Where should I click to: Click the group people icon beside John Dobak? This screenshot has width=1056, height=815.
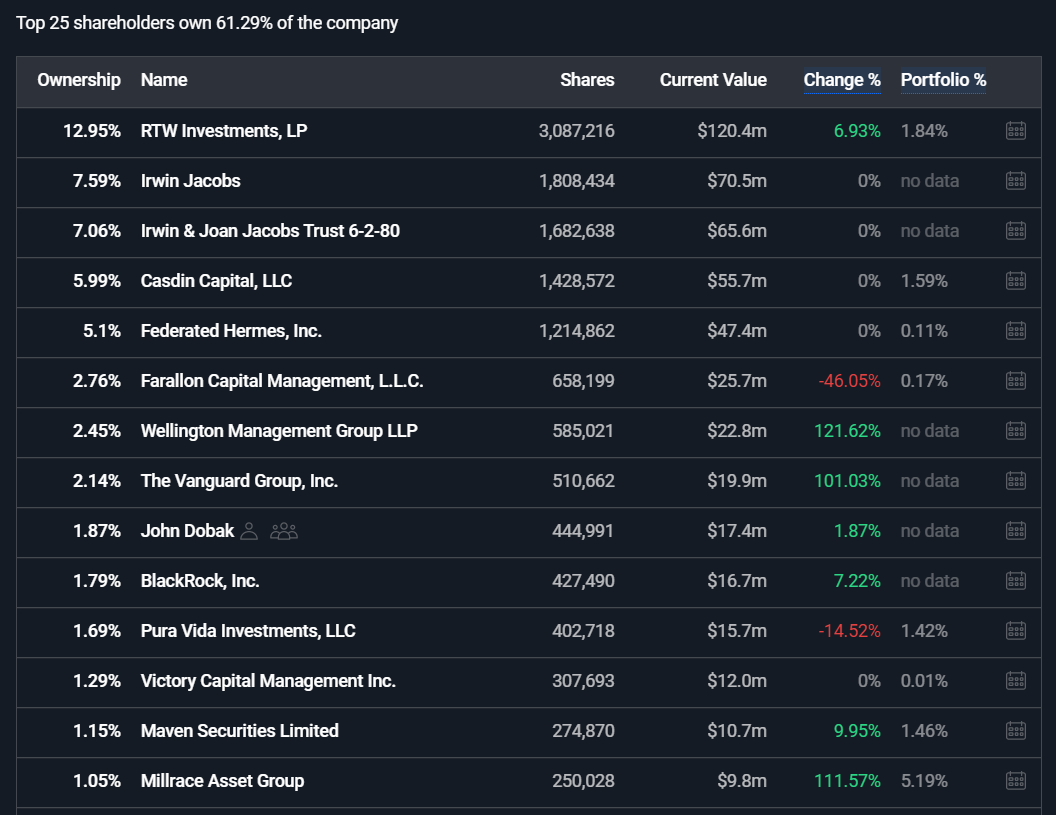(x=284, y=531)
